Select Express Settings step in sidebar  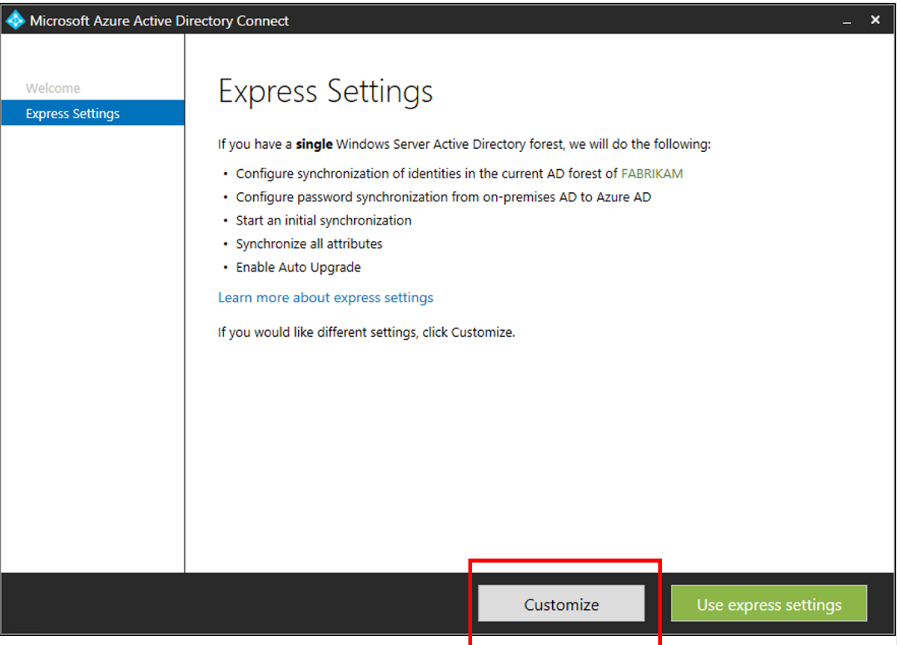click(93, 113)
